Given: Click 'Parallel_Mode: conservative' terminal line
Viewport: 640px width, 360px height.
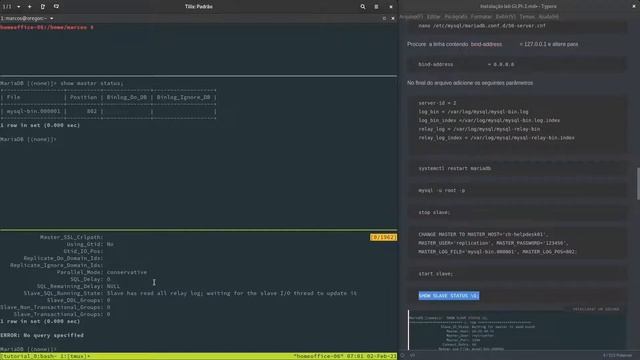Looking at the screenshot, I should point(102,272).
